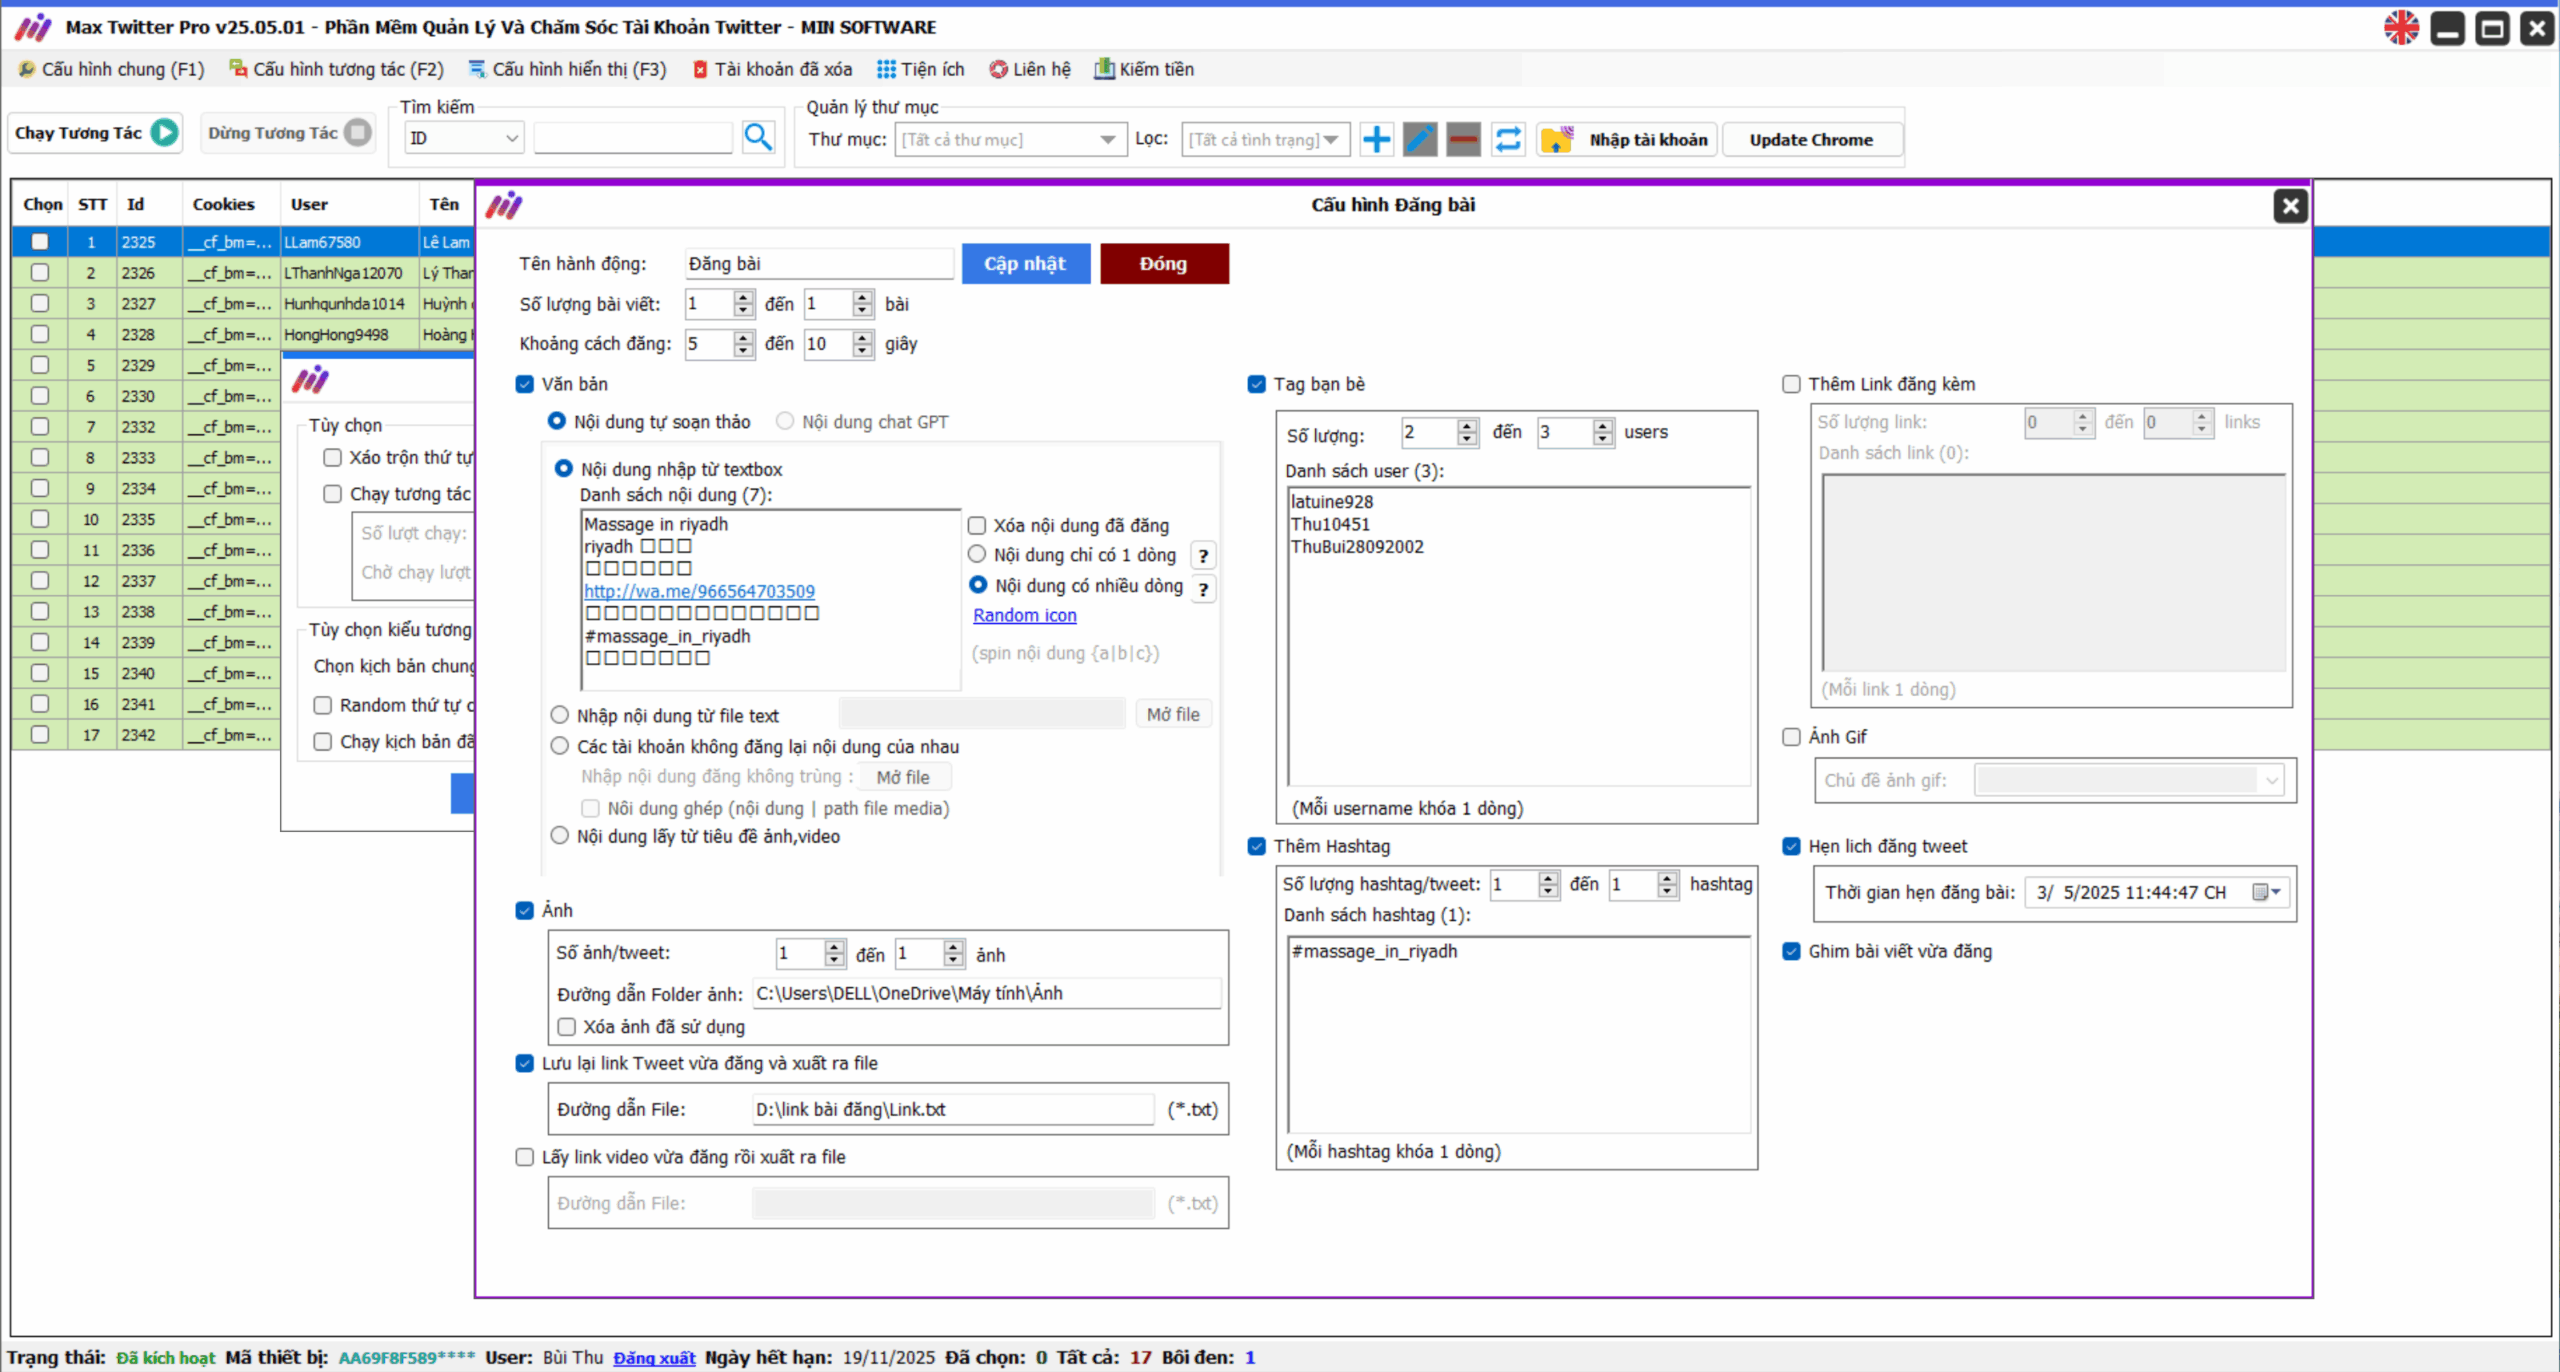Select Nội dung lấy từ tiêu đề ảnh,video
Image resolution: width=2560 pixels, height=1372 pixels.
tap(560, 836)
